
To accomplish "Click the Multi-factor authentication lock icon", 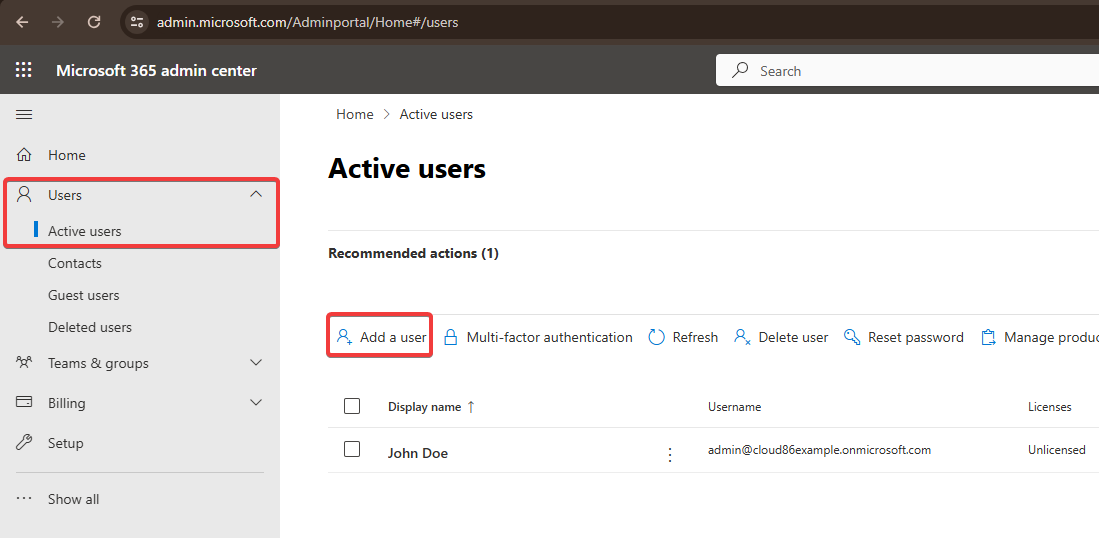I will click(451, 337).
